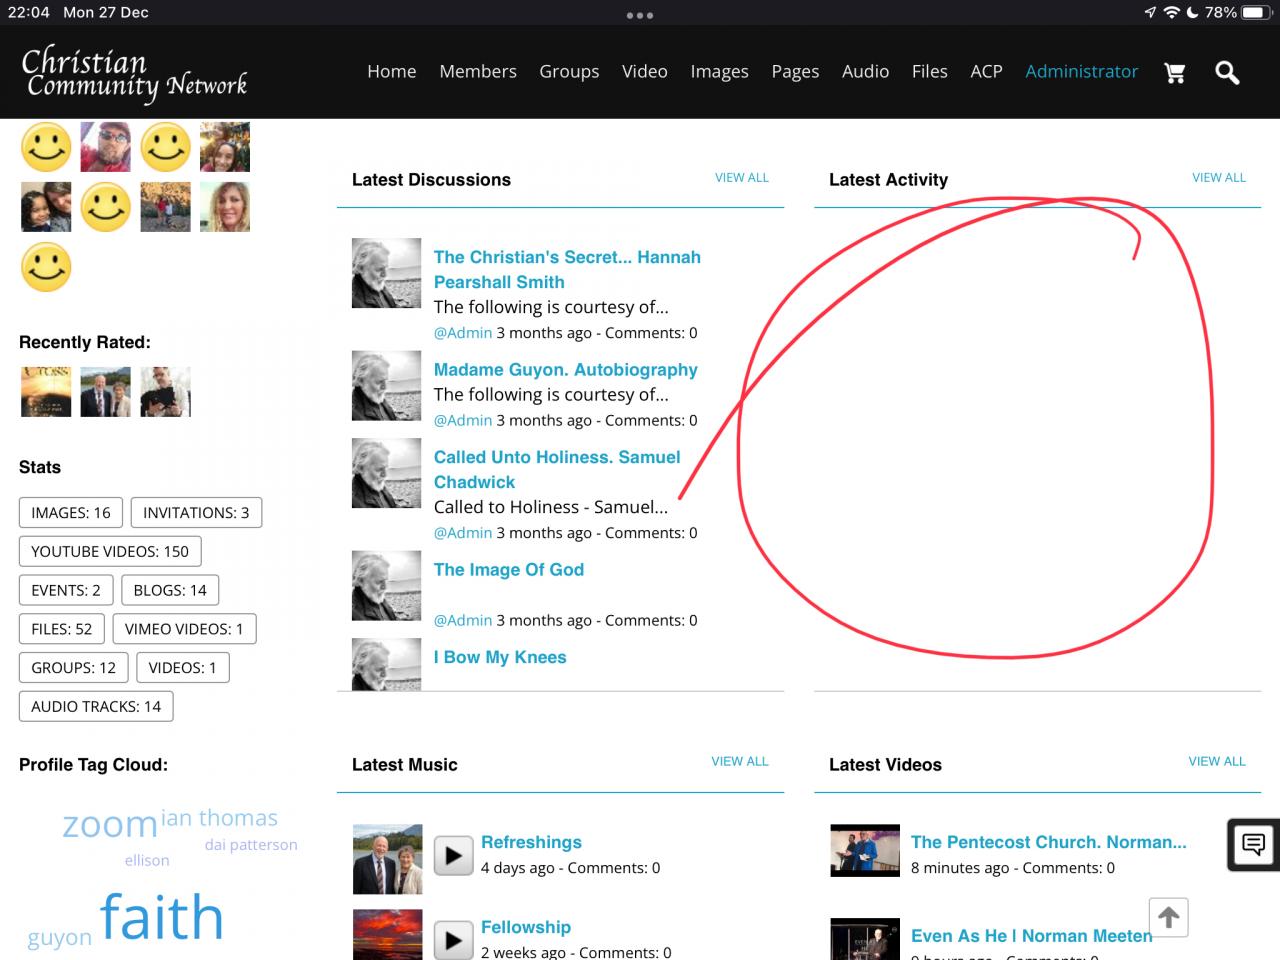1280x960 pixels.
Task: Play the Refreshings audio track
Action: click(x=453, y=855)
